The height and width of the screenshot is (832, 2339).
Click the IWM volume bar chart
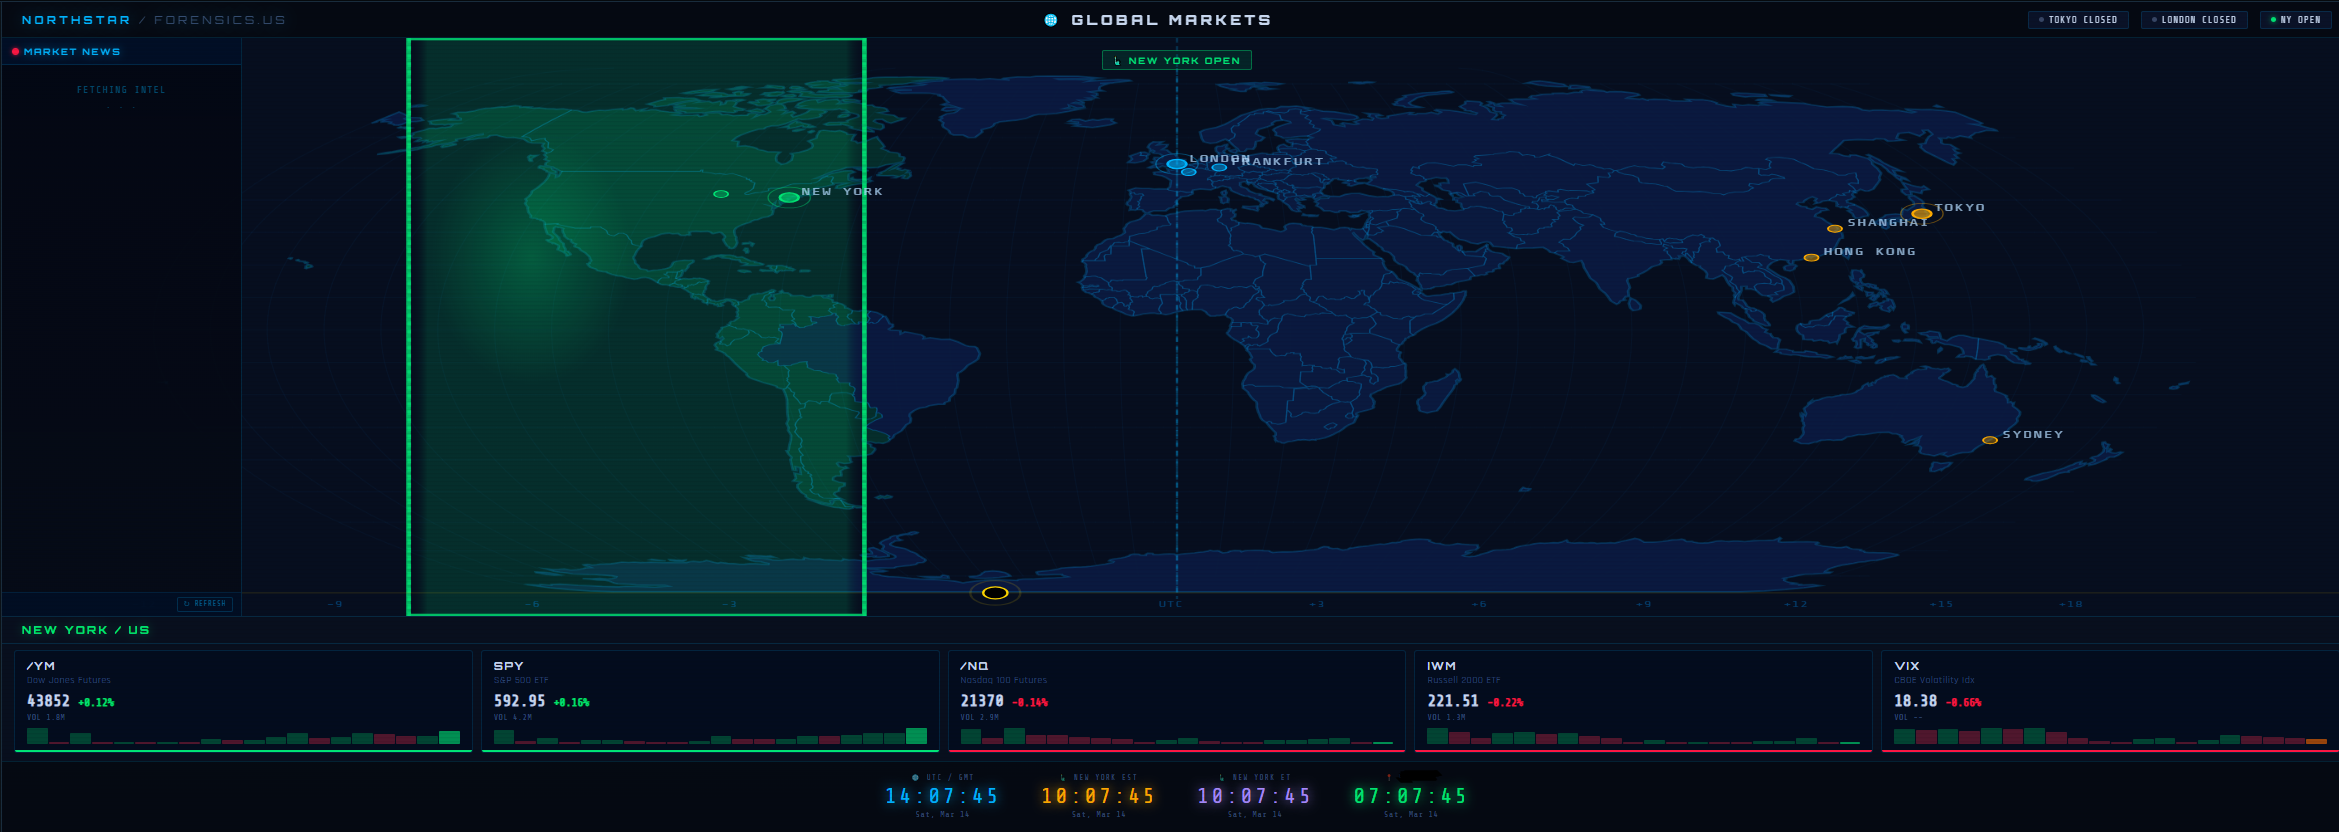pos(1643,737)
